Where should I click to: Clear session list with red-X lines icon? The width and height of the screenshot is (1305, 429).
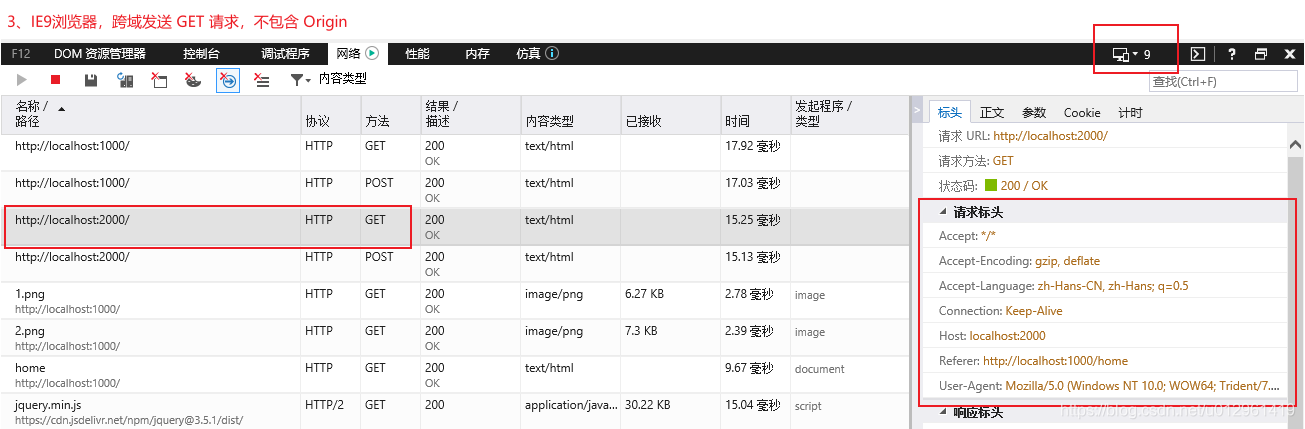click(262, 79)
